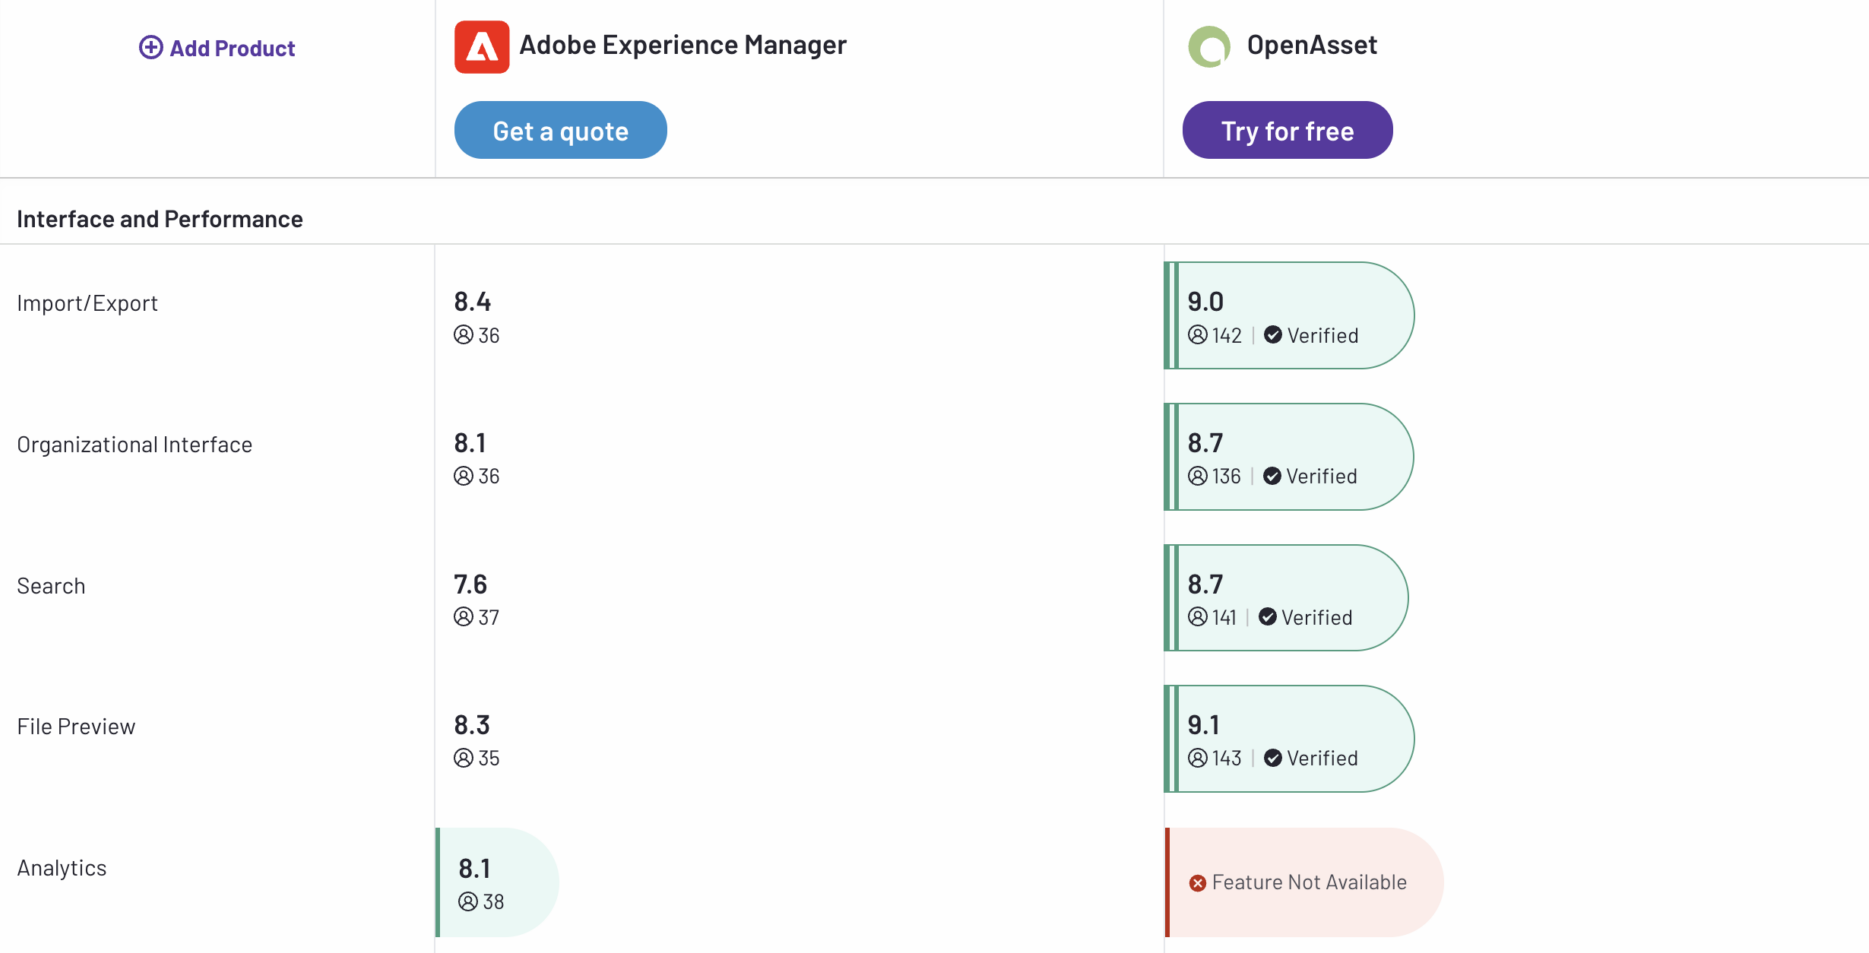Click the Organizational Interface feature label
This screenshot has height=953, width=1869.
(x=134, y=444)
